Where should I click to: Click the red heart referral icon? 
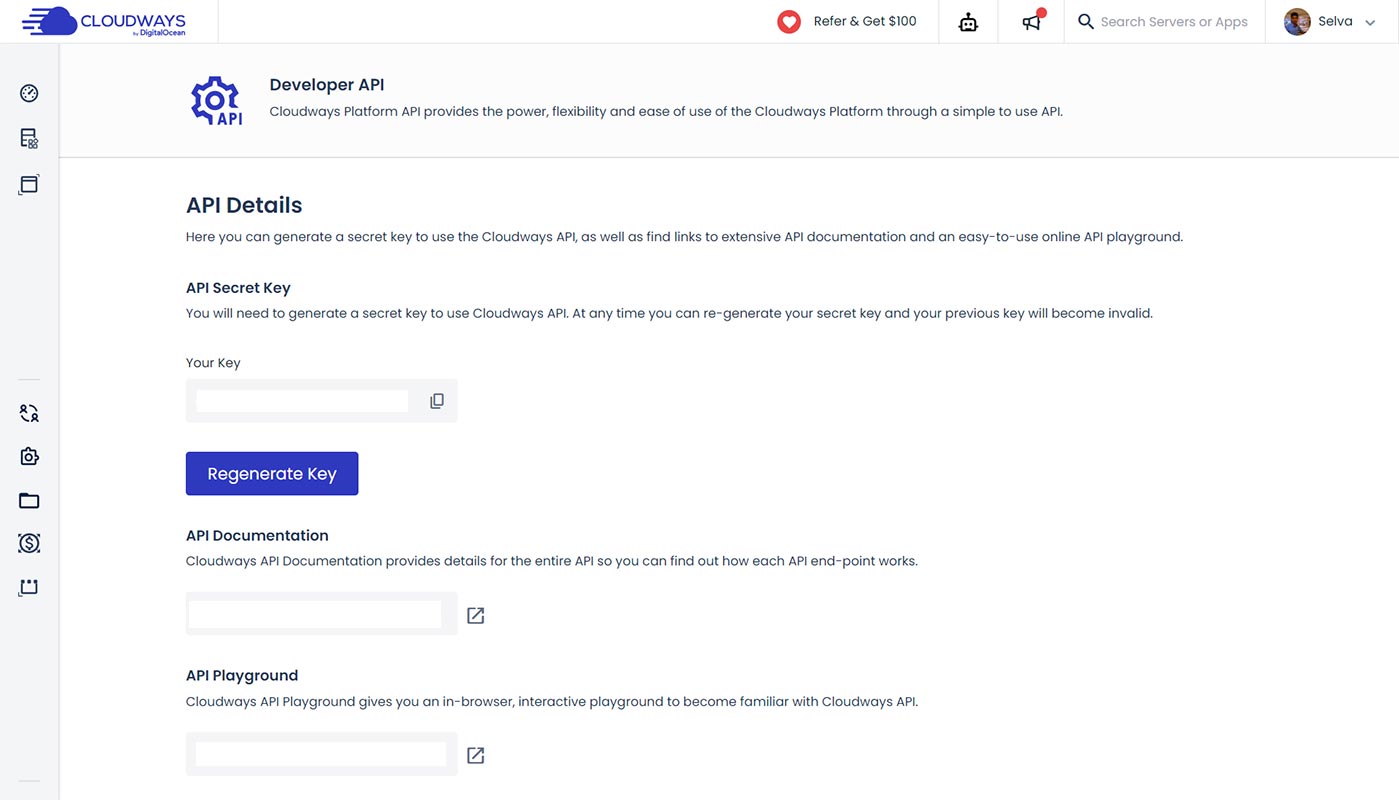(x=789, y=22)
